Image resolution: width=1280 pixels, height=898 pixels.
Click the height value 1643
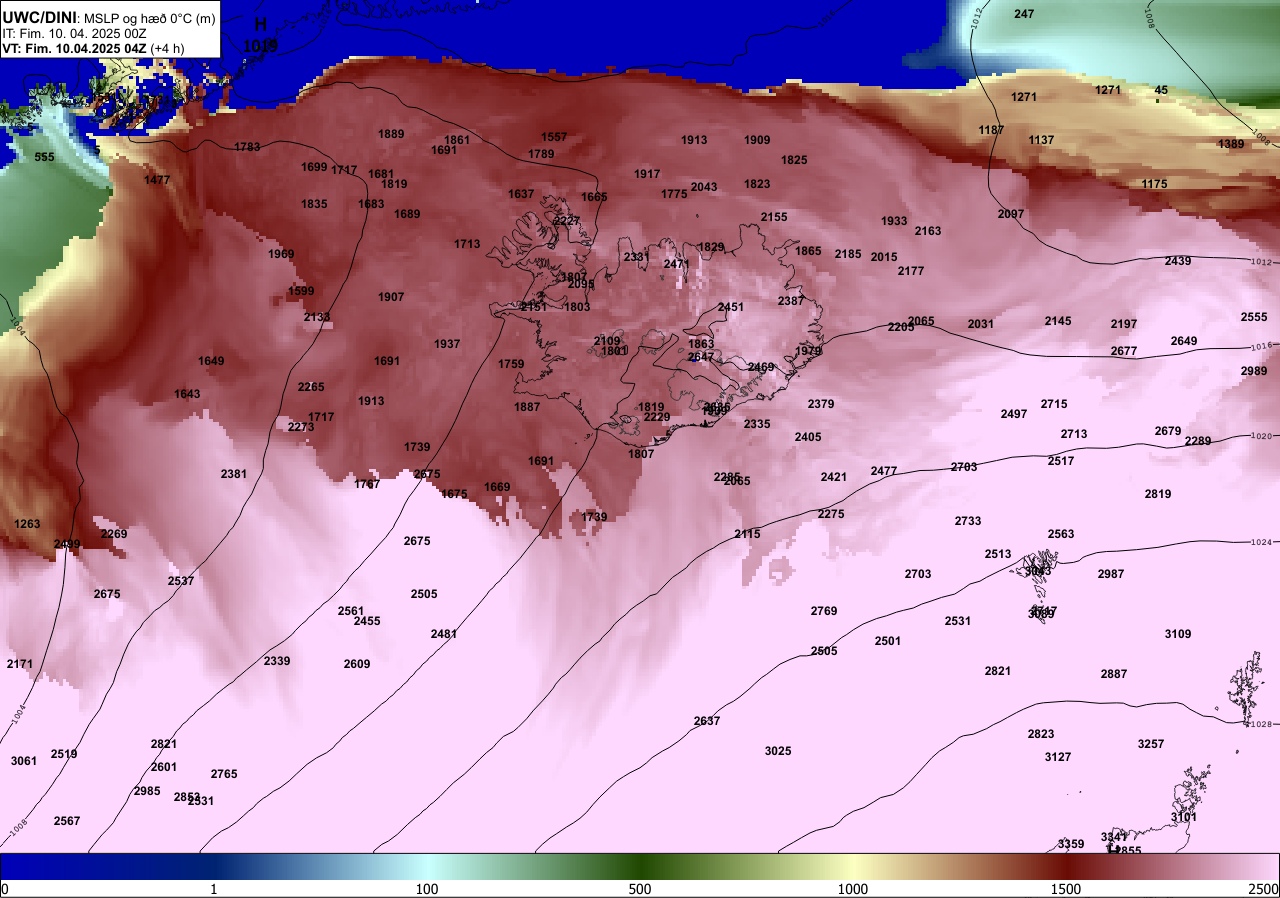[187, 394]
